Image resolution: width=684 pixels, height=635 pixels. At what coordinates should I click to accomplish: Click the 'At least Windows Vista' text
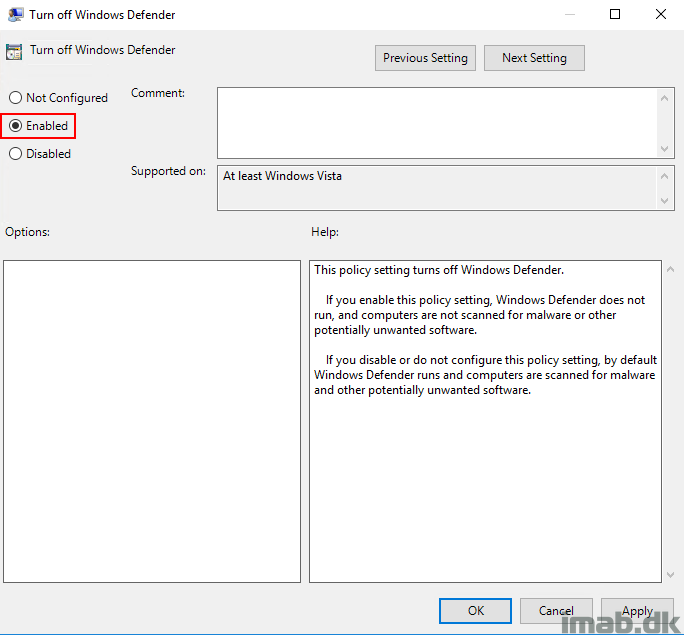(282, 176)
